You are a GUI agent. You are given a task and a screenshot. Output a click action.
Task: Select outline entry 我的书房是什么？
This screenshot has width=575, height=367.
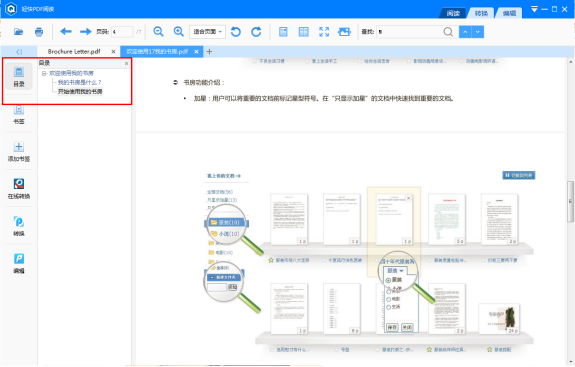(80, 82)
